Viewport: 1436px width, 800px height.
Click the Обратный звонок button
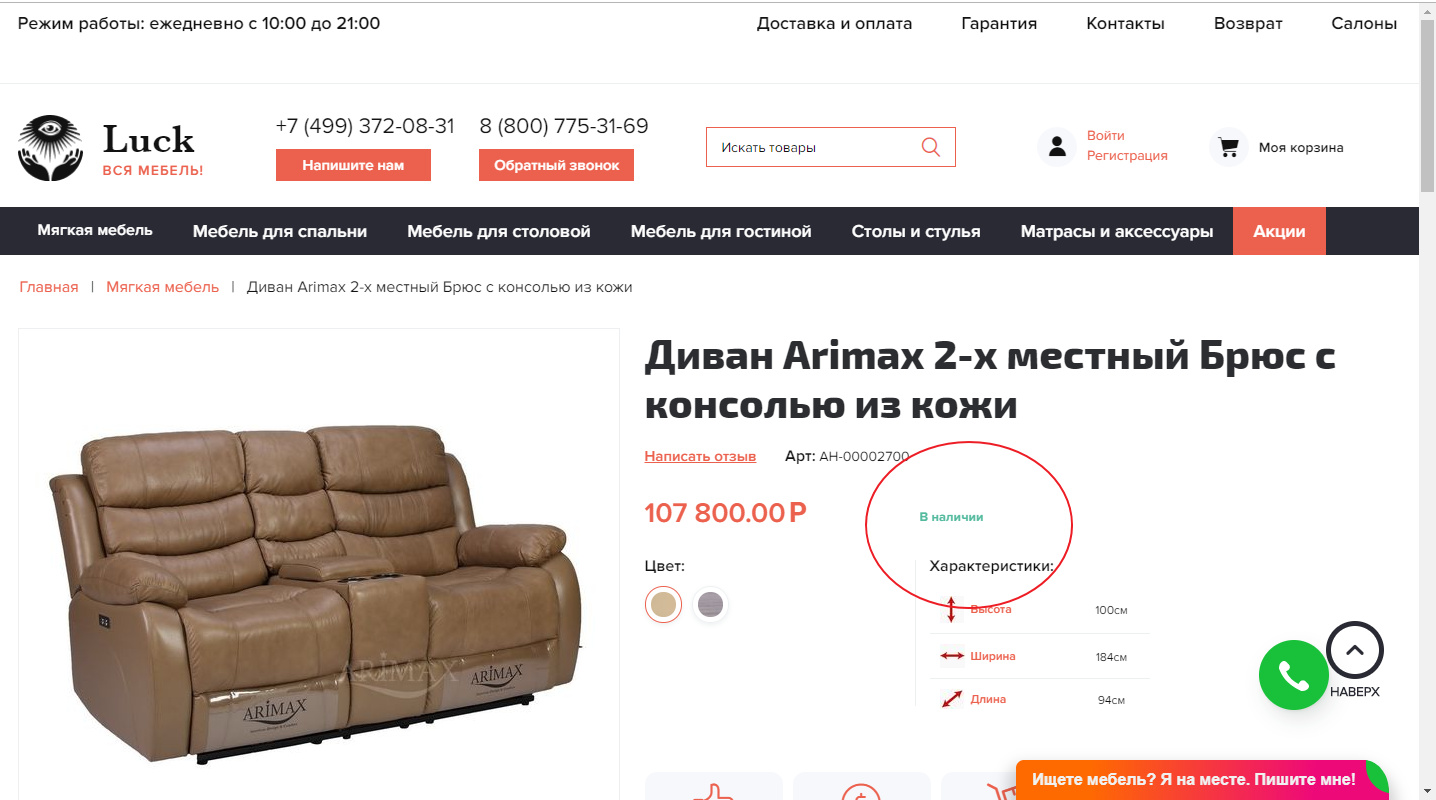tap(556, 165)
